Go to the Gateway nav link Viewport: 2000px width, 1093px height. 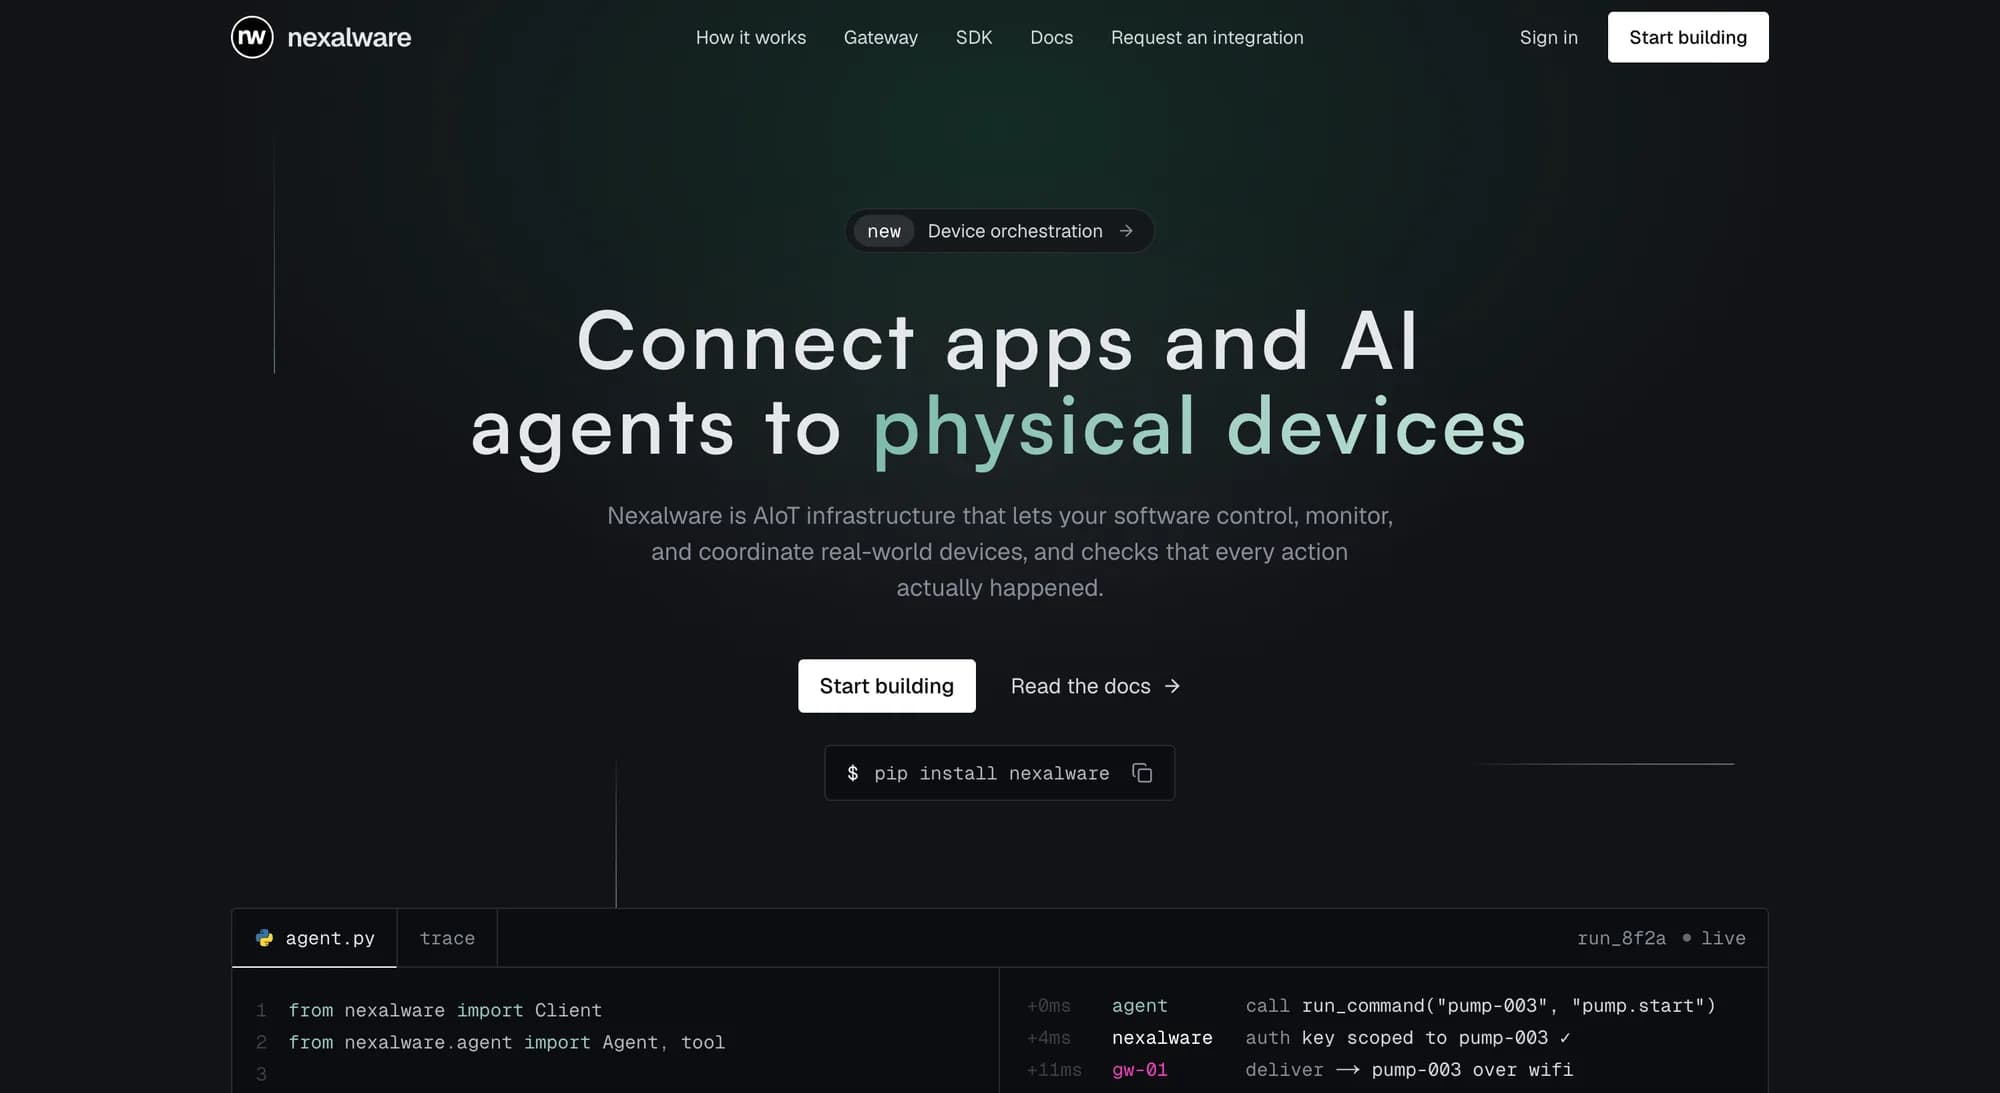click(881, 37)
